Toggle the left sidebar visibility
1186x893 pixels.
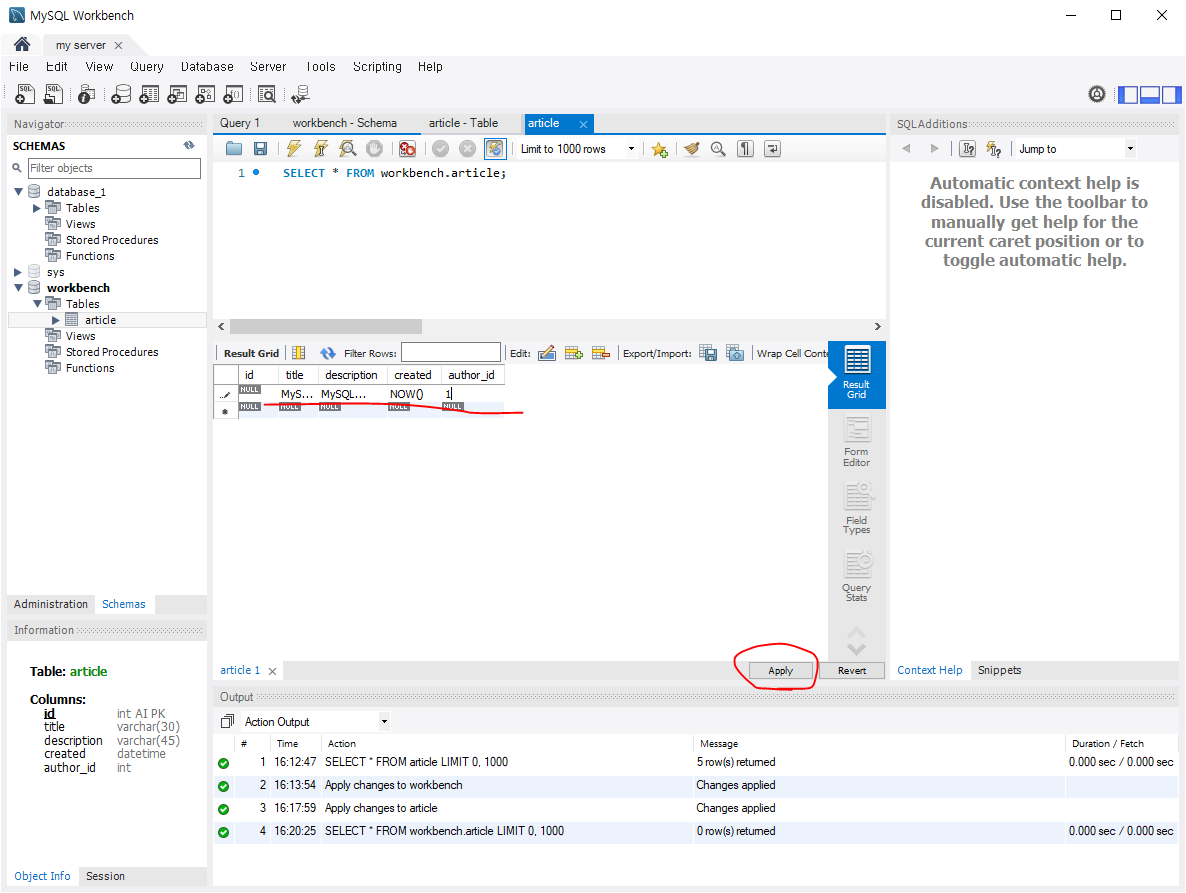click(1128, 95)
